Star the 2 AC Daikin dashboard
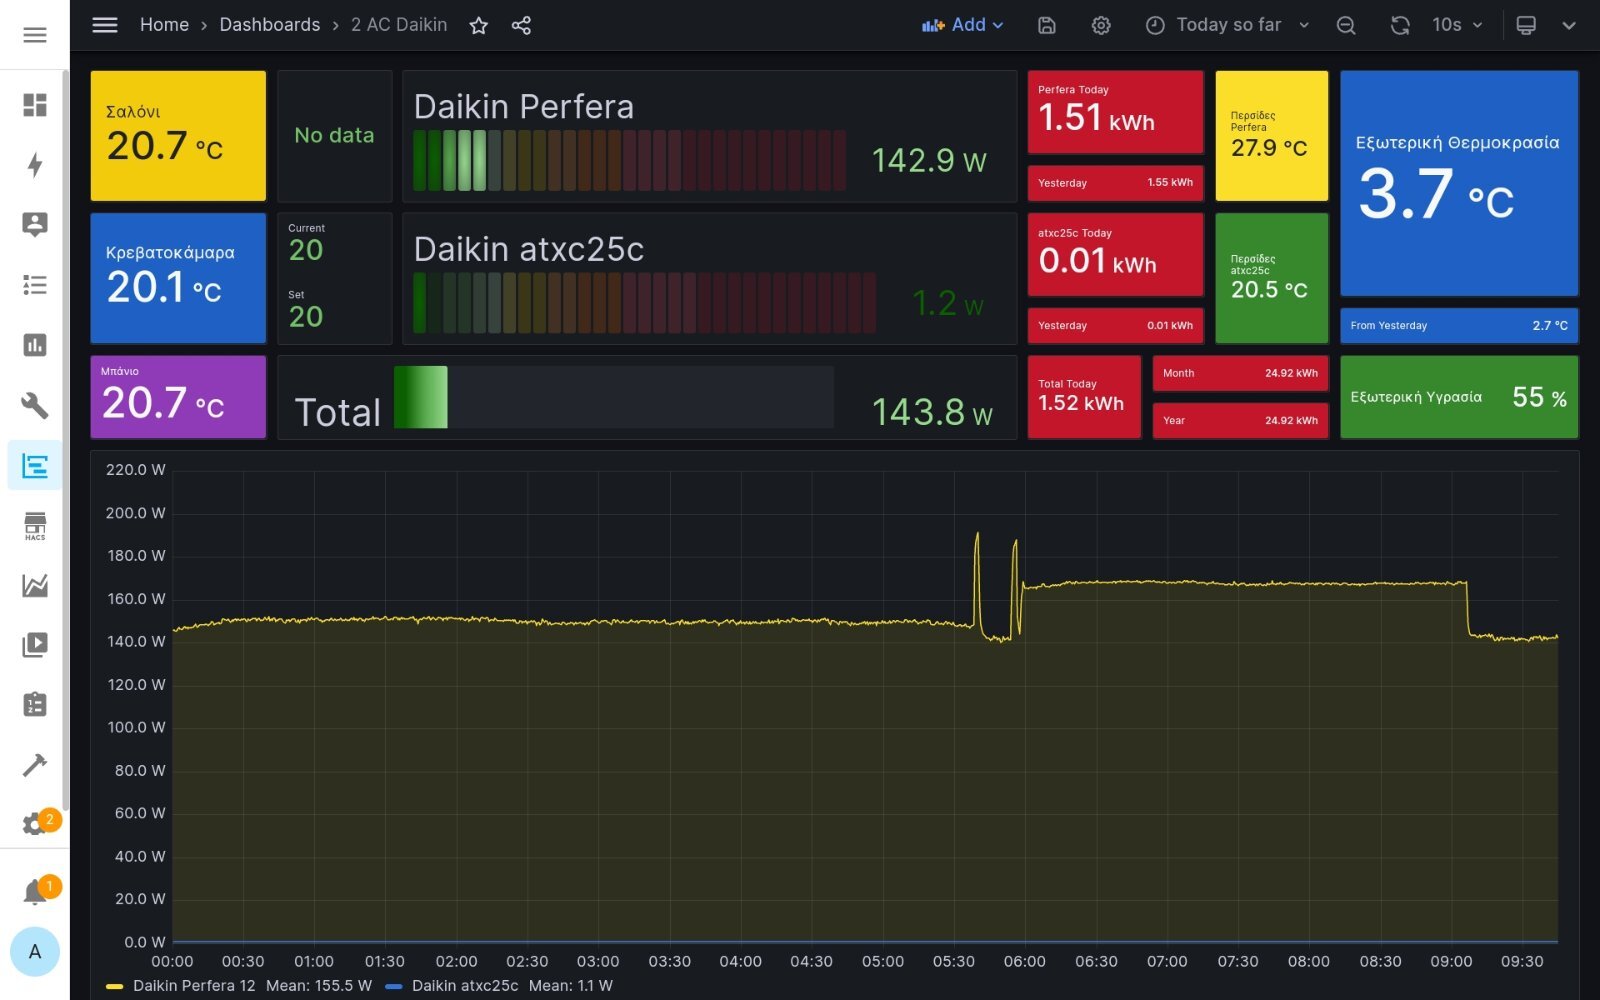This screenshot has height=1000, width=1600. [478, 26]
